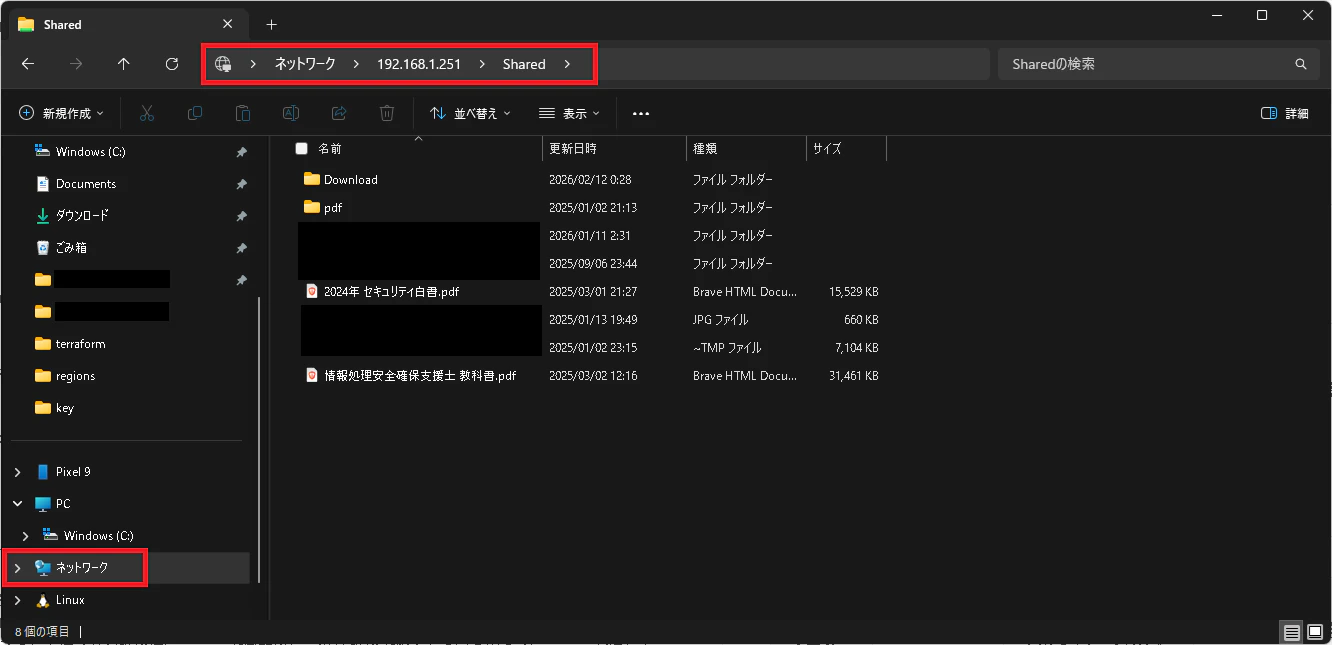Click the Download folder icon
This screenshot has height=645, width=1332.
311,180
